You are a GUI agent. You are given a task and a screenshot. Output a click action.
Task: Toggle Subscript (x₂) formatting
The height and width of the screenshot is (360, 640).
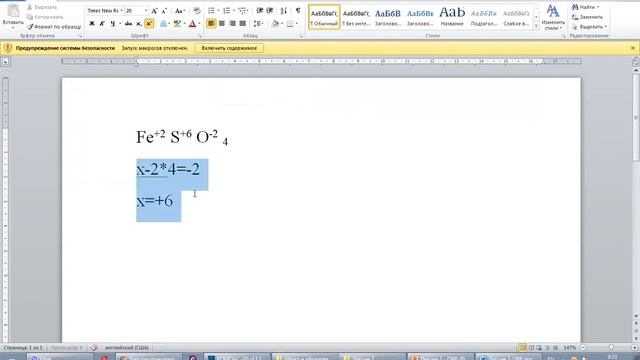[139, 24]
